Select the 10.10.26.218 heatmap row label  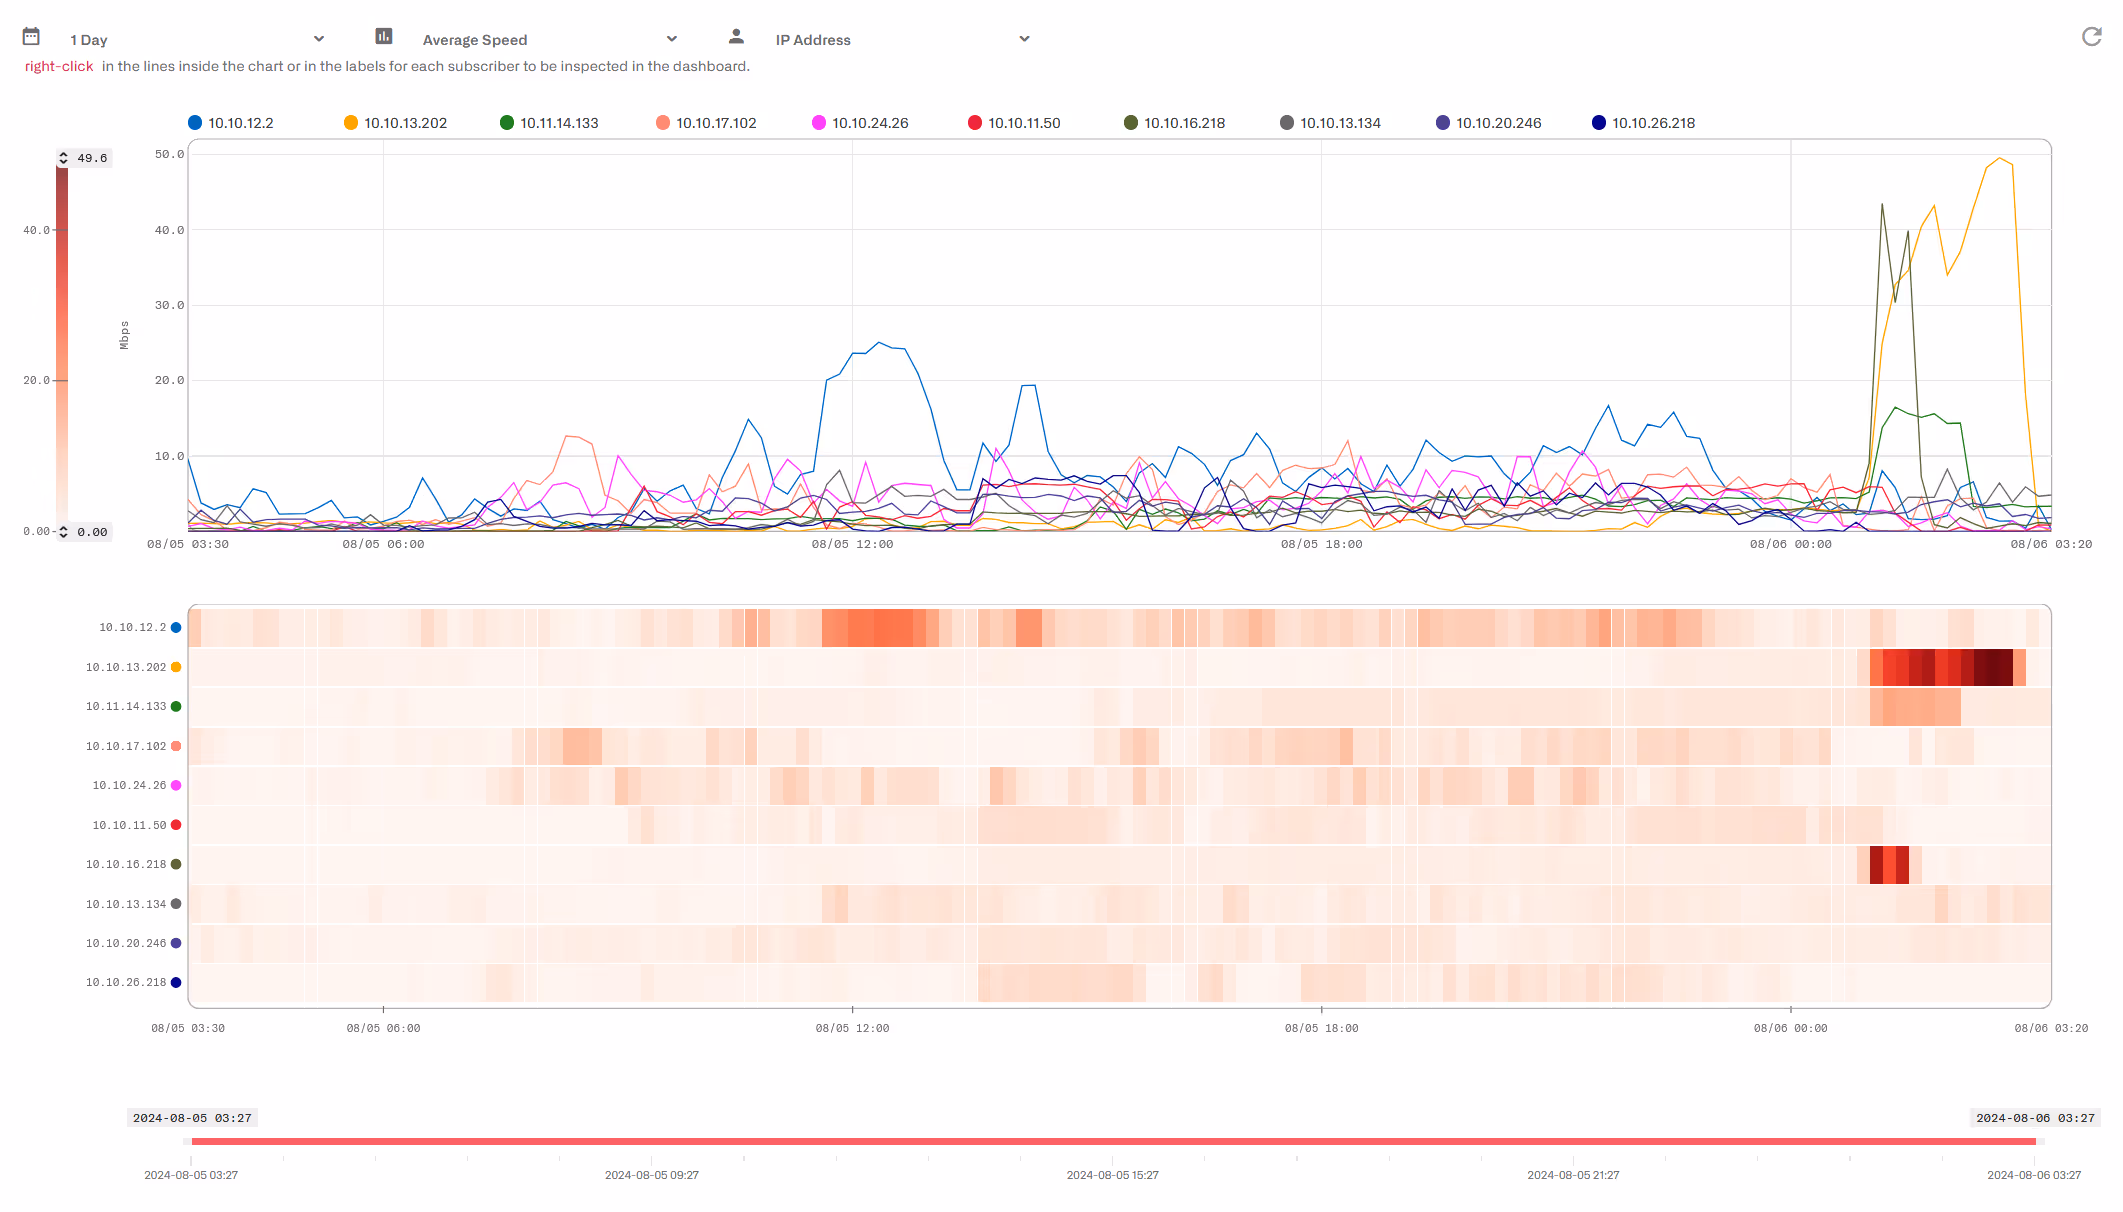click(x=126, y=983)
